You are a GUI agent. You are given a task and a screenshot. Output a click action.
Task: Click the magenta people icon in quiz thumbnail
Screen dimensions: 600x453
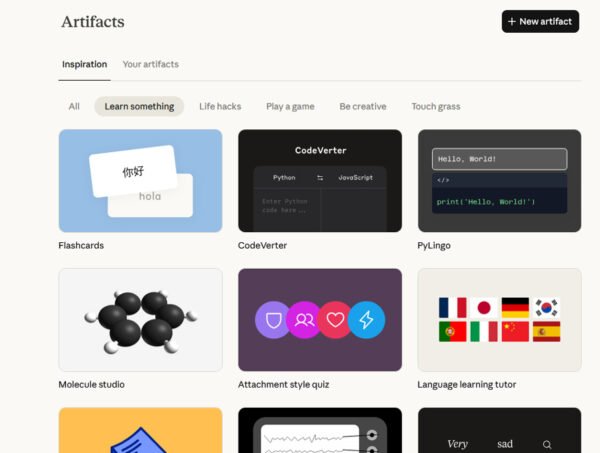pyautogui.click(x=304, y=320)
